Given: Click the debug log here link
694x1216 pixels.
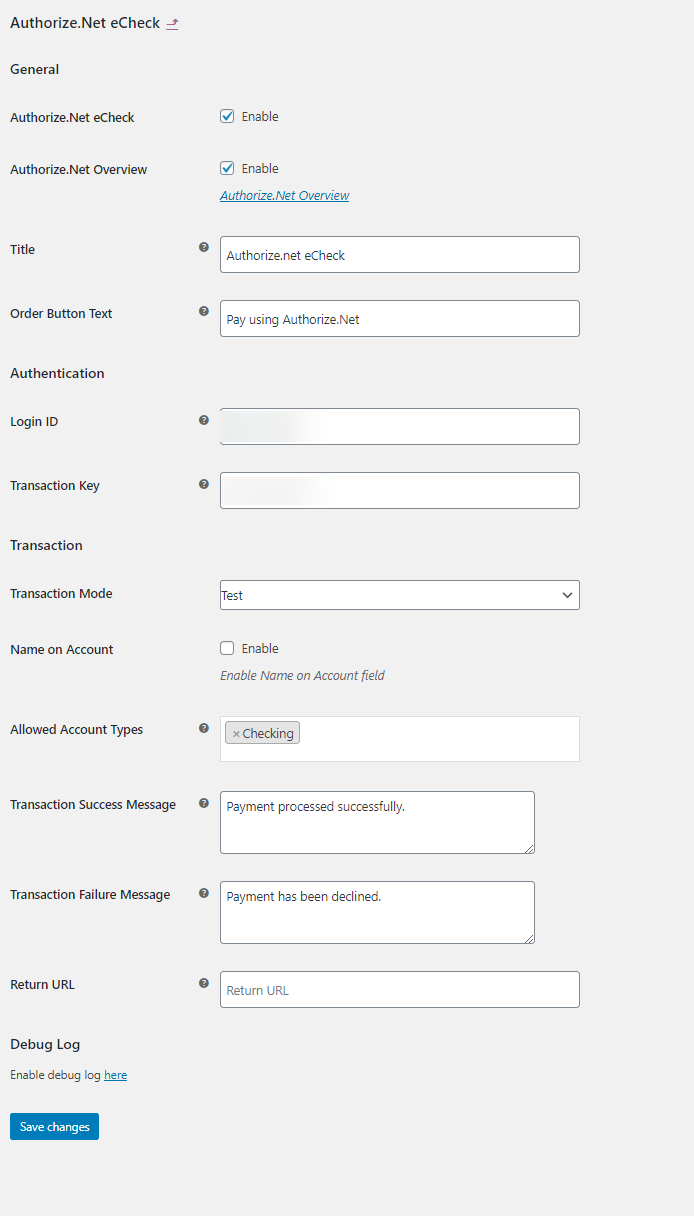Looking at the screenshot, I should click(x=115, y=1074).
